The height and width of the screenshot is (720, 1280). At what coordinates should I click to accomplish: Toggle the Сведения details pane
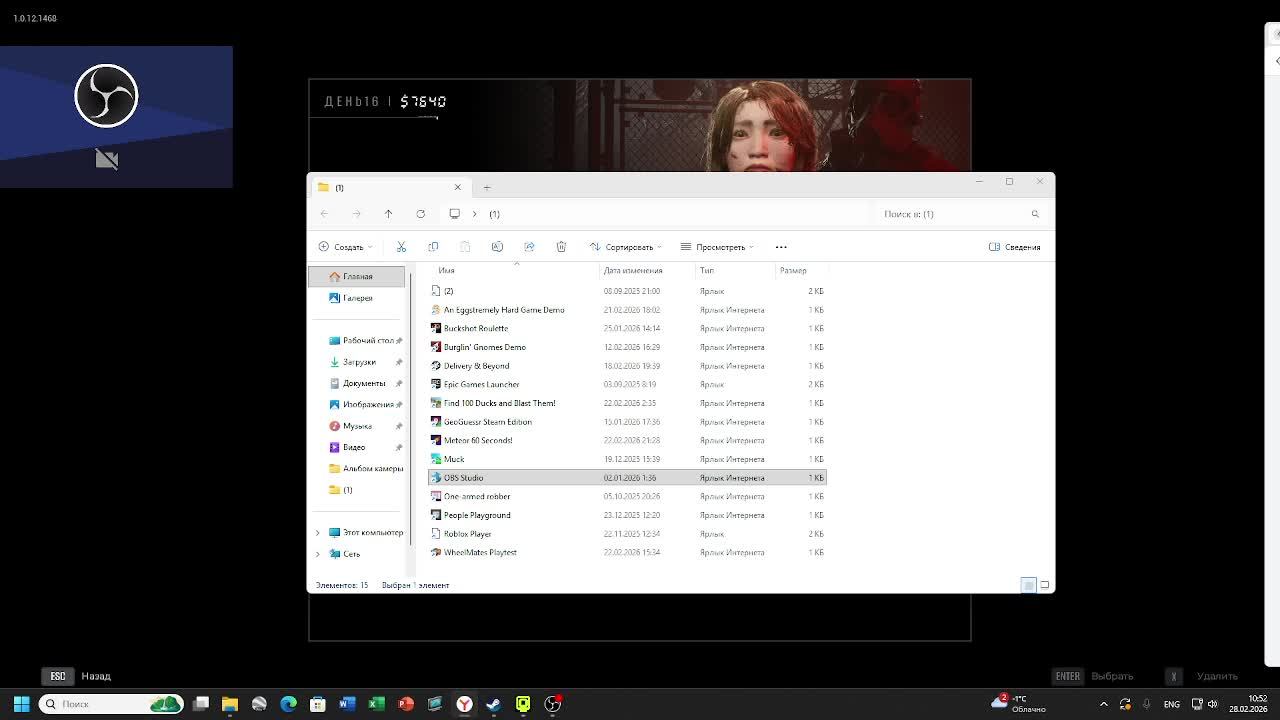[x=1014, y=247]
